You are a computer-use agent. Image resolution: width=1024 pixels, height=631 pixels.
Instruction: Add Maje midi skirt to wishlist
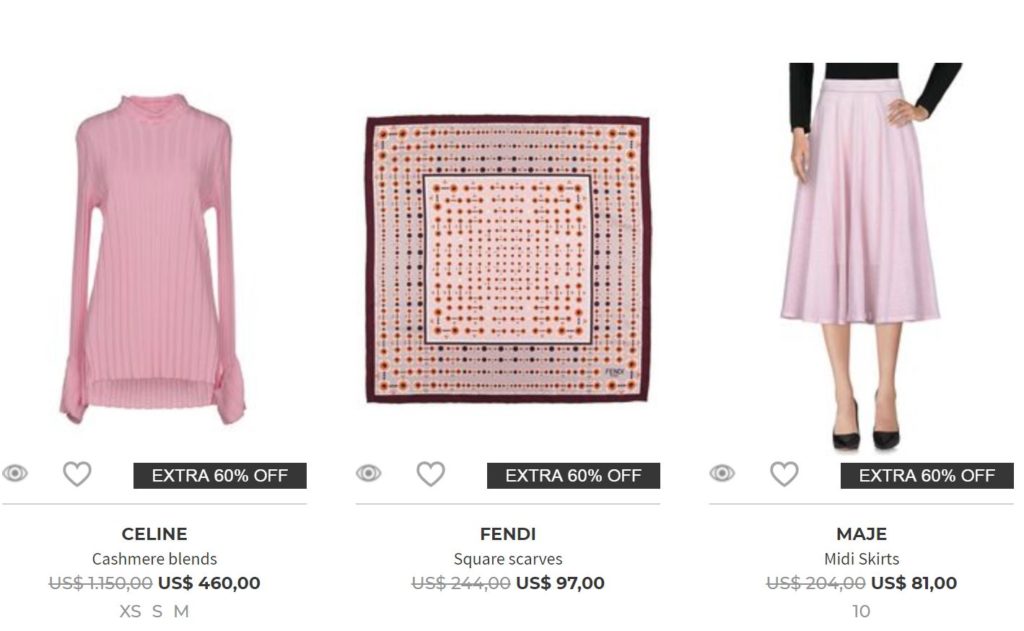pos(784,474)
